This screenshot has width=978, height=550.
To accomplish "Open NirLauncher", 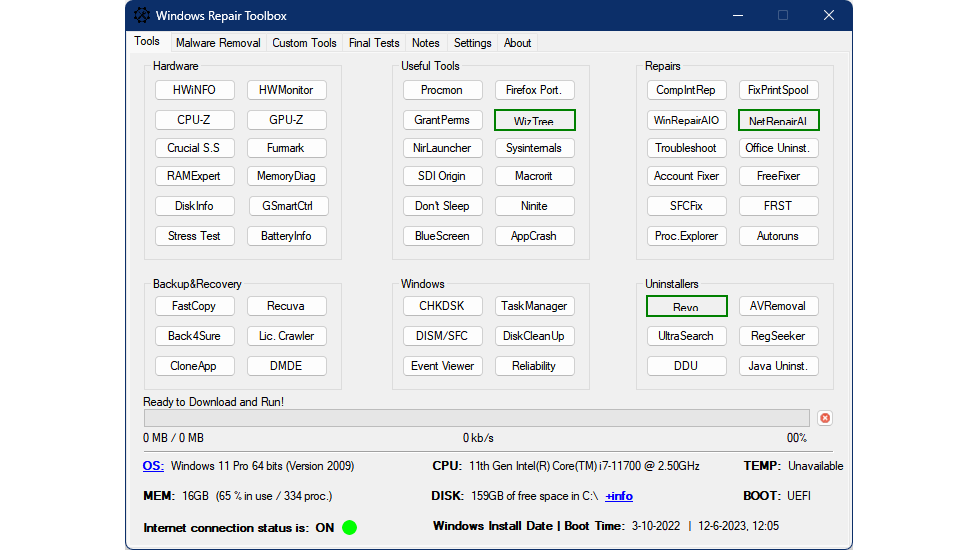I will (442, 148).
